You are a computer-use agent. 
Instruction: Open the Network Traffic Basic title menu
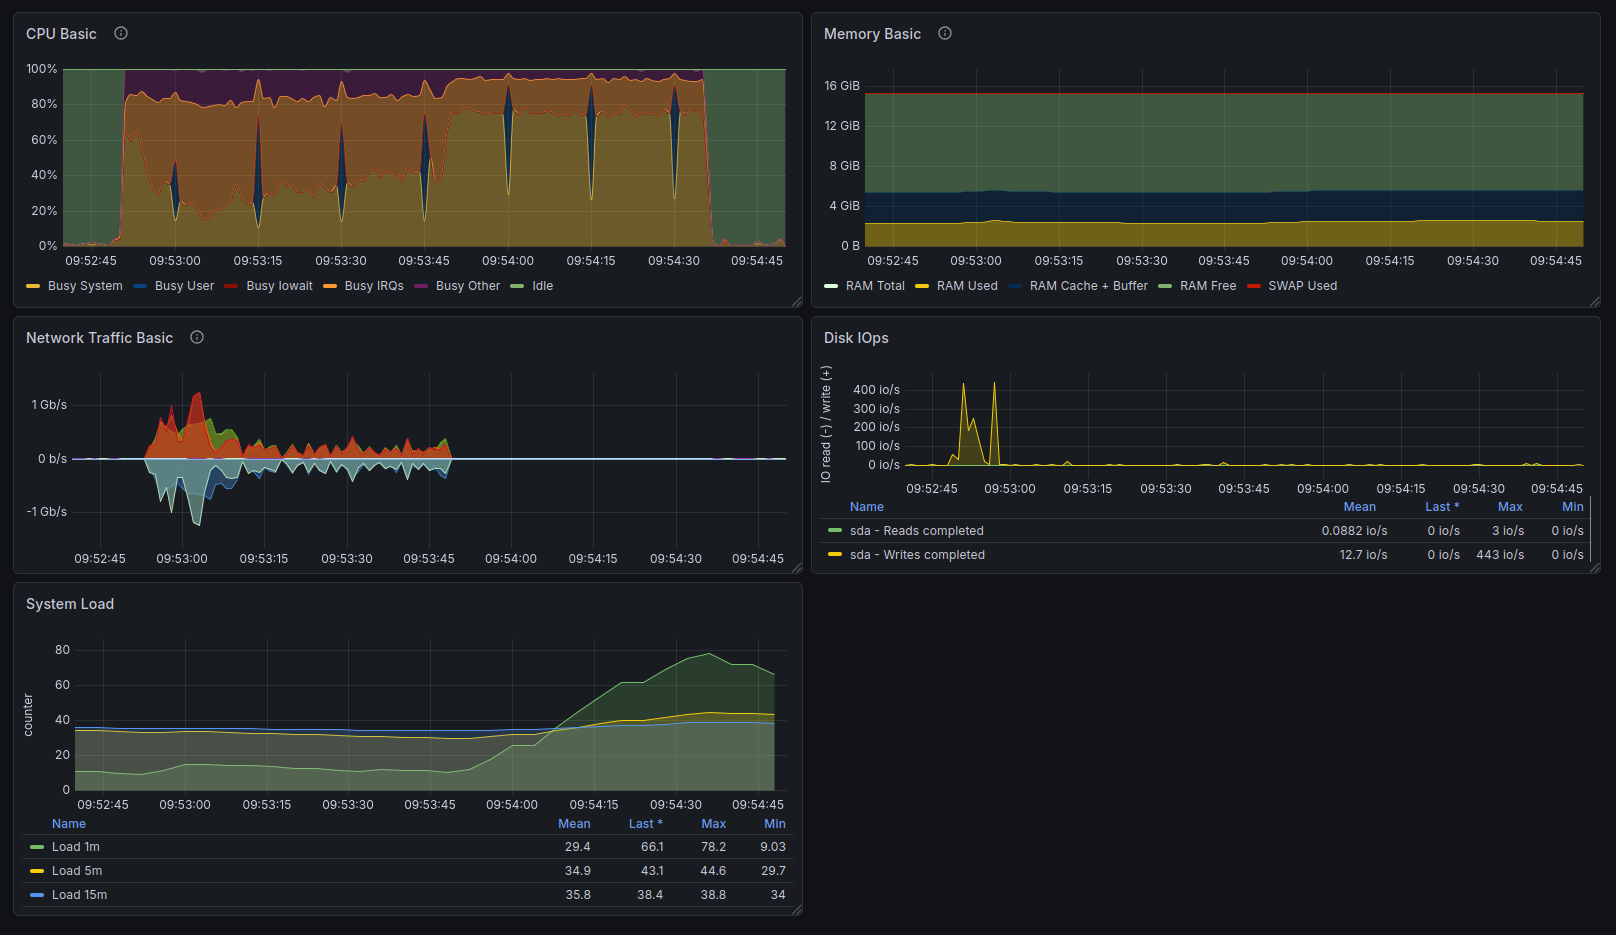click(x=99, y=337)
